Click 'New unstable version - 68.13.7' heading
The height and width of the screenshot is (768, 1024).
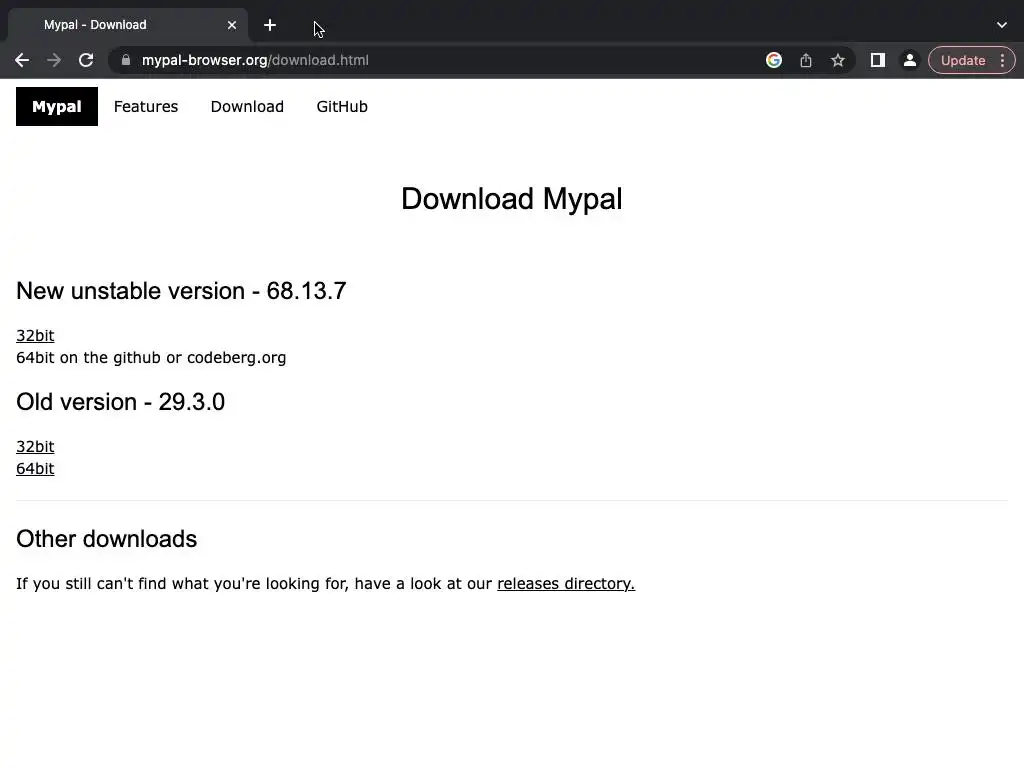pos(181,291)
